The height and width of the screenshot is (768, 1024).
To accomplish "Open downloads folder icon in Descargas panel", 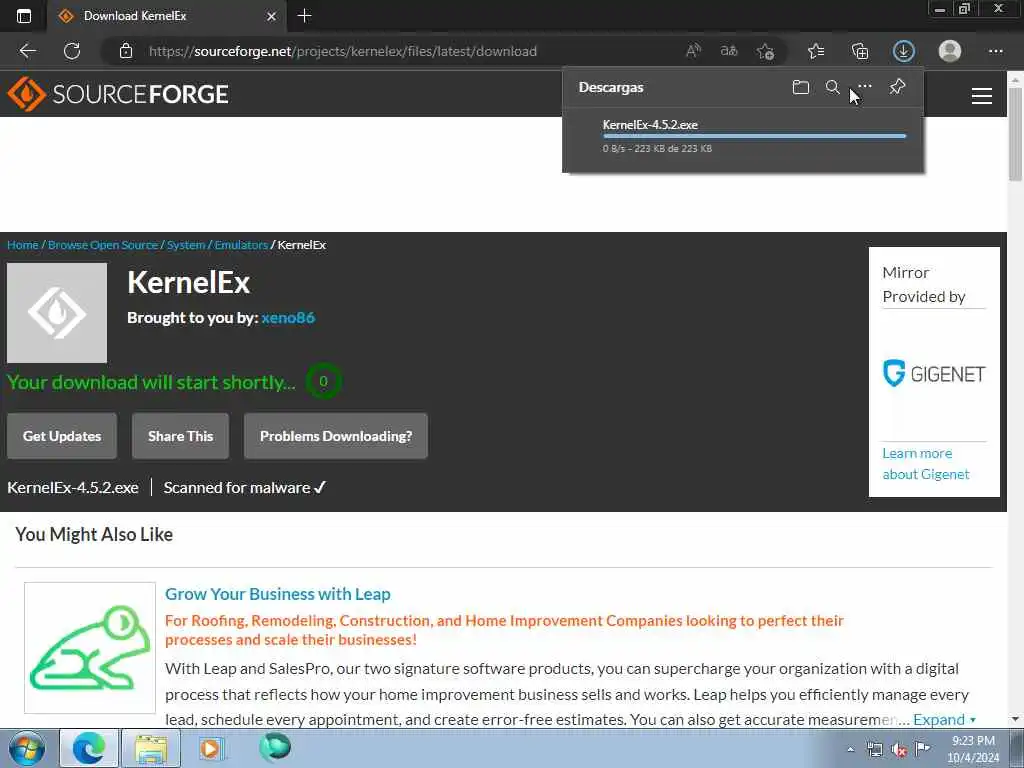I will (801, 87).
